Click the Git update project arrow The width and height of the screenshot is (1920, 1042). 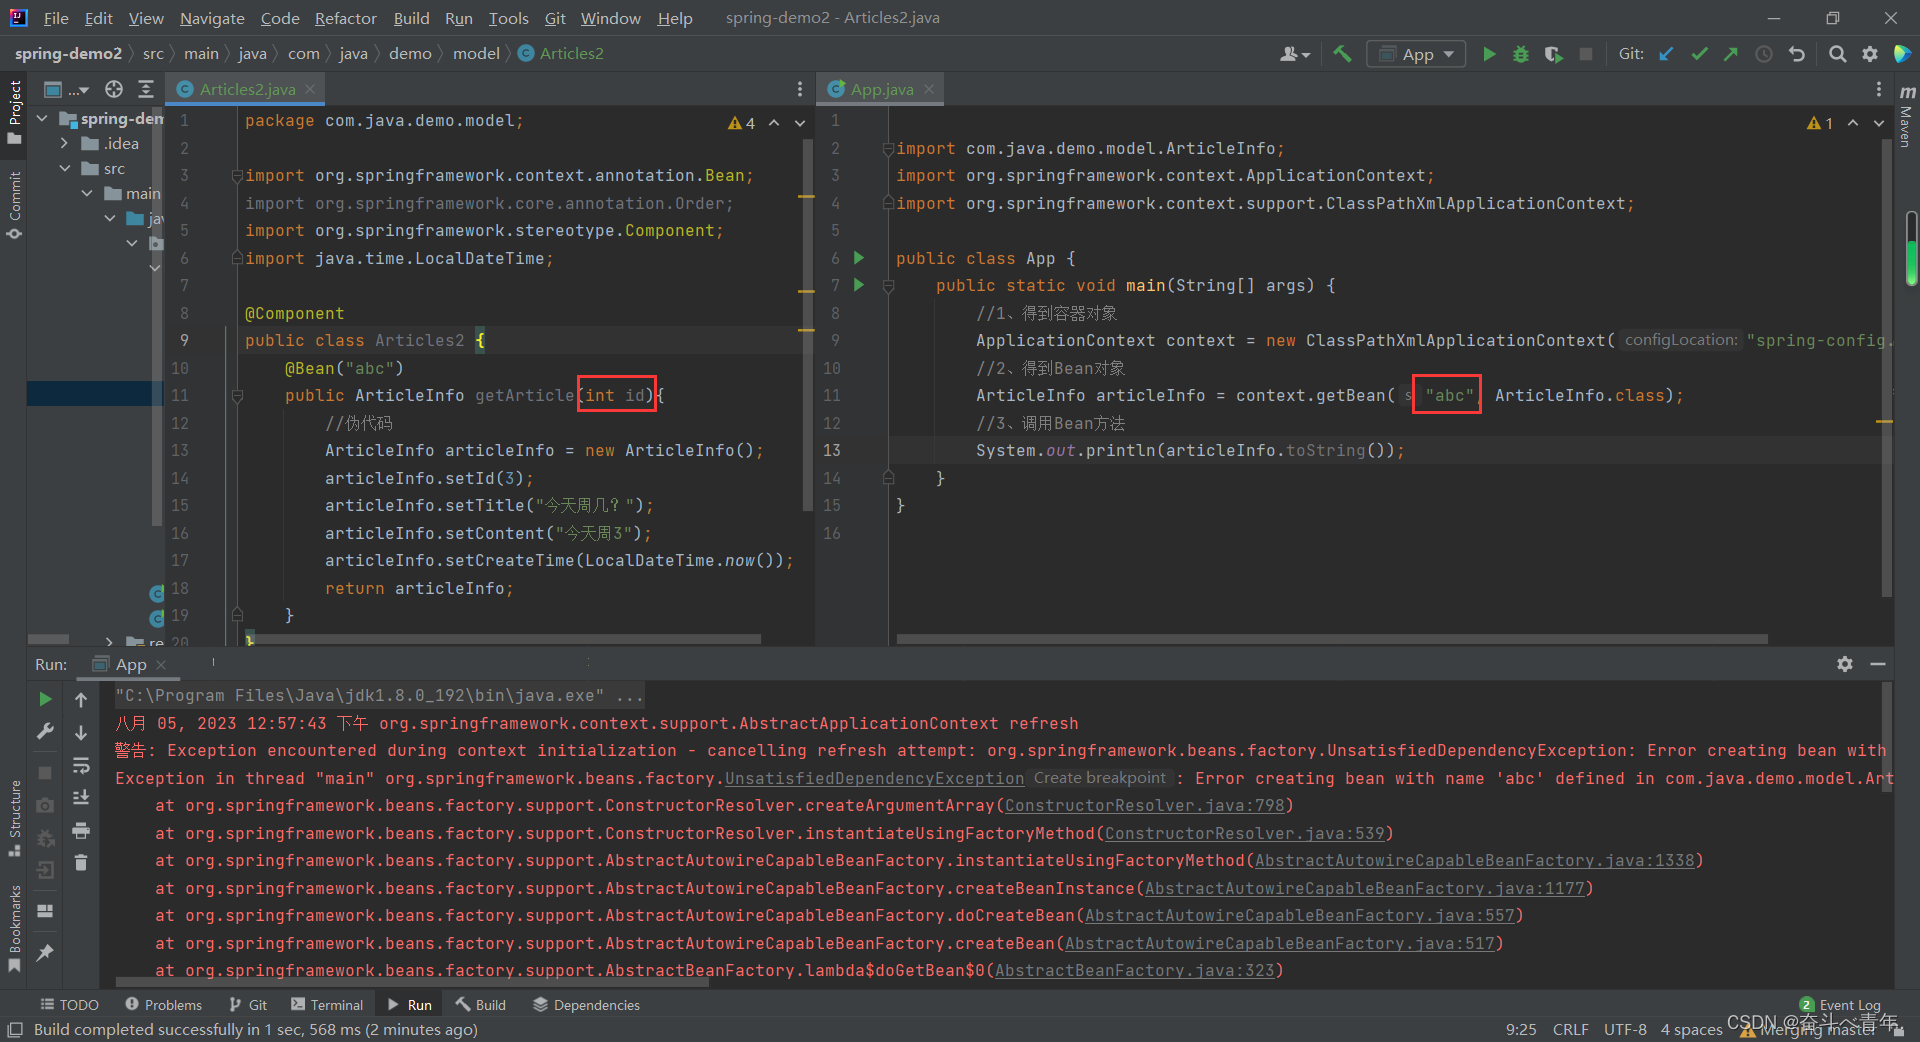click(1666, 54)
